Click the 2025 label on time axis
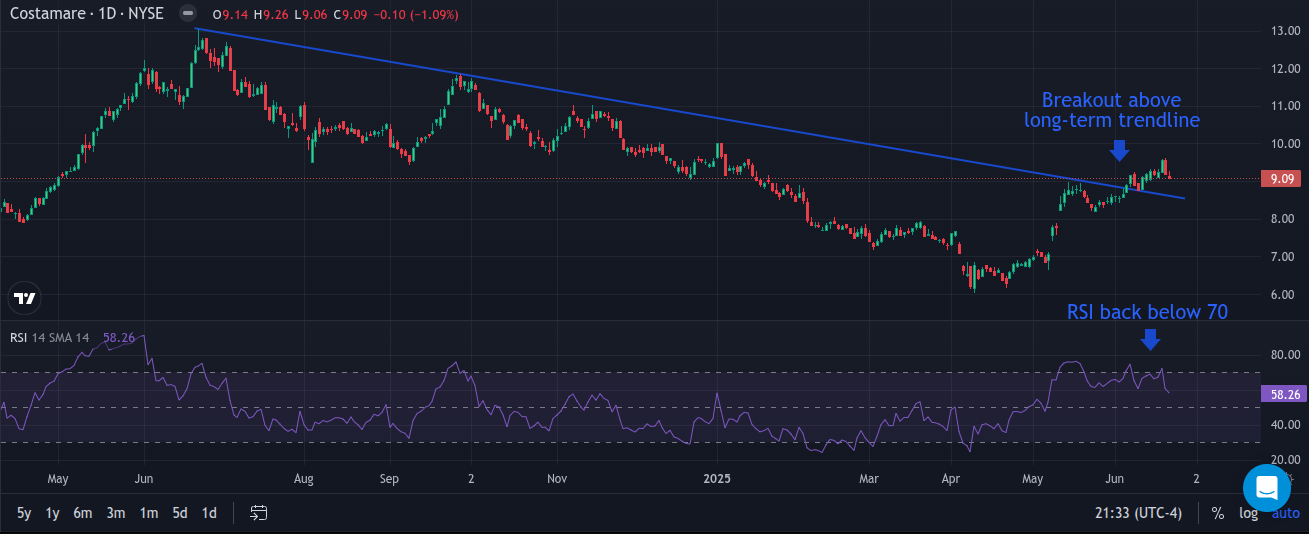1309x534 pixels. coord(717,479)
